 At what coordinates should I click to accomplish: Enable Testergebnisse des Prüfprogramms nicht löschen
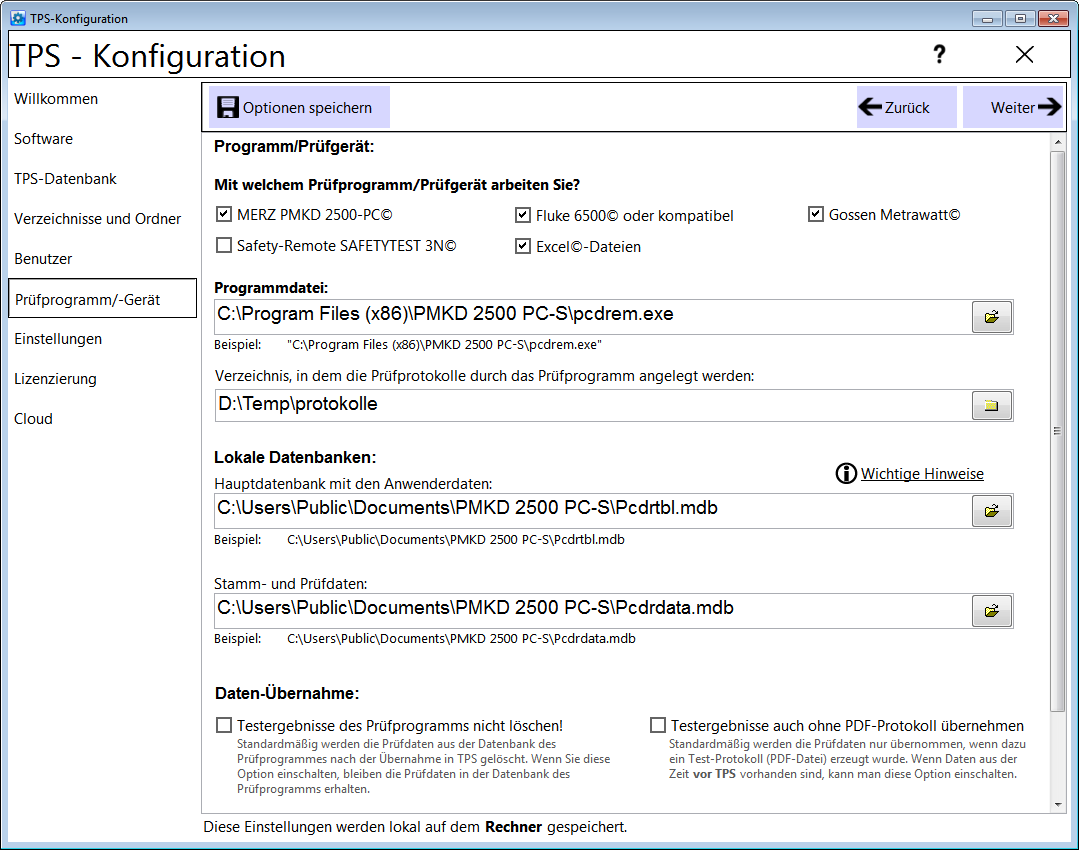click(x=224, y=725)
